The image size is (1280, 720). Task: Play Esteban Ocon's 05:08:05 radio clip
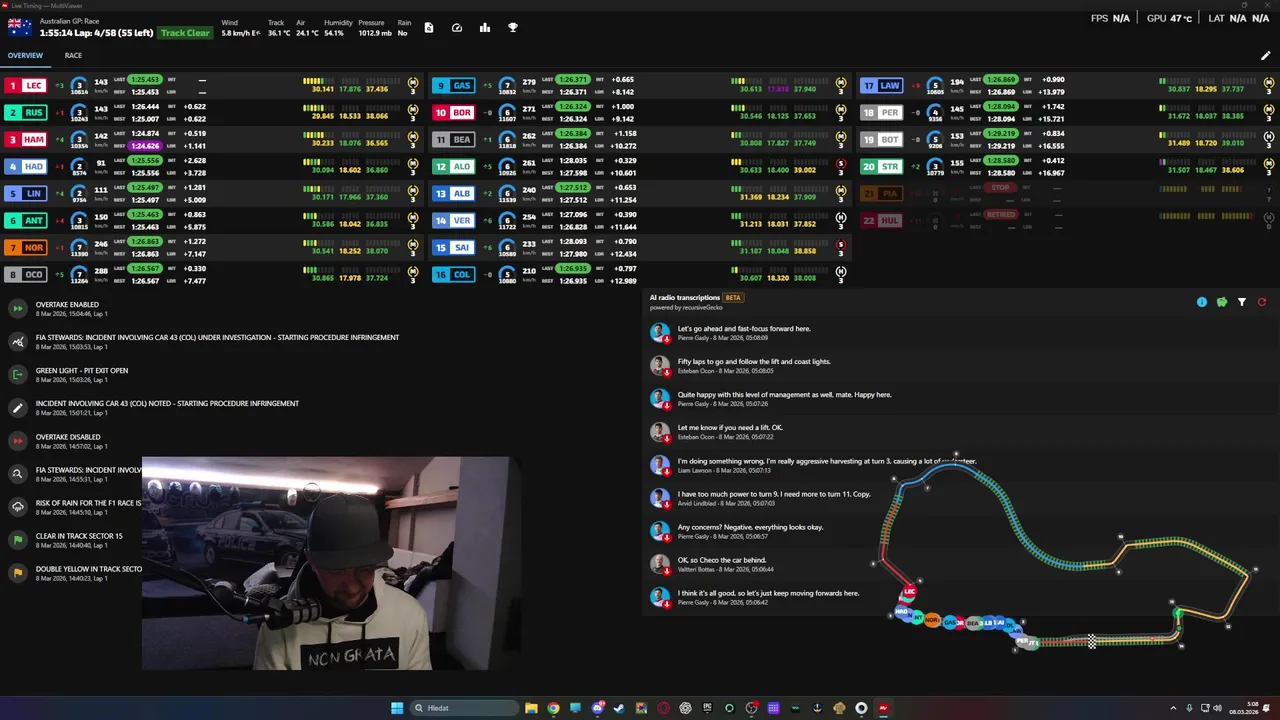pyautogui.click(x=659, y=365)
